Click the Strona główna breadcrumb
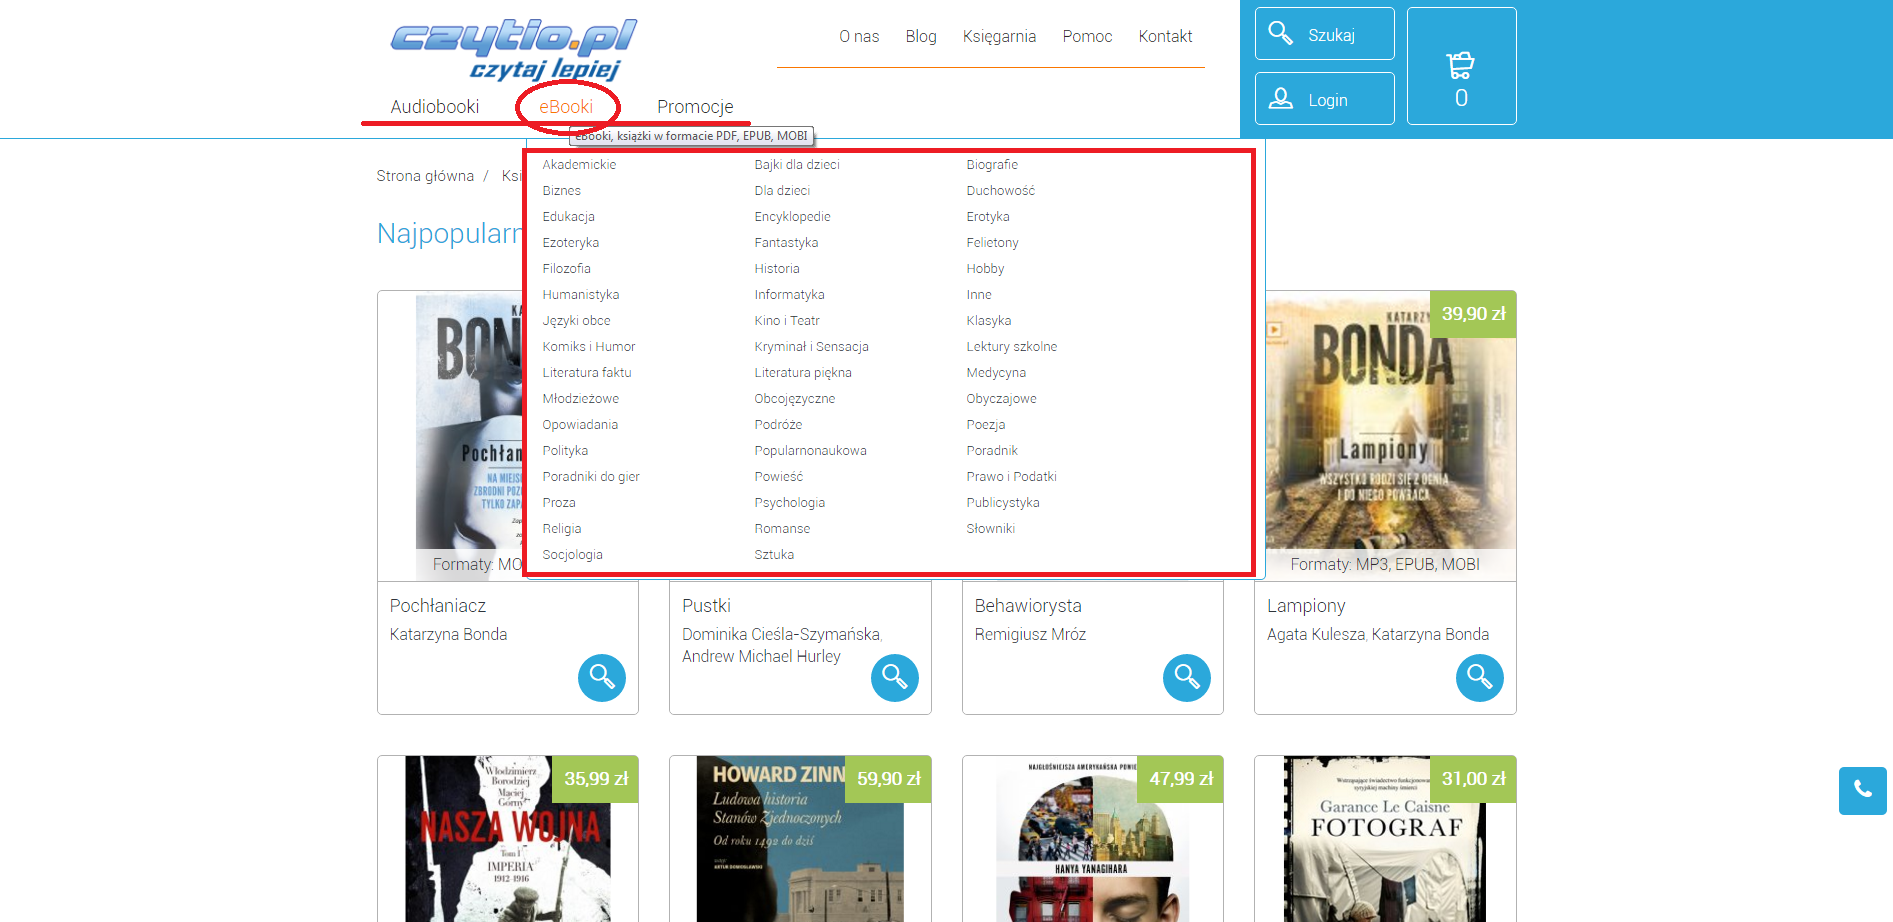The image size is (1893, 922). click(x=425, y=176)
